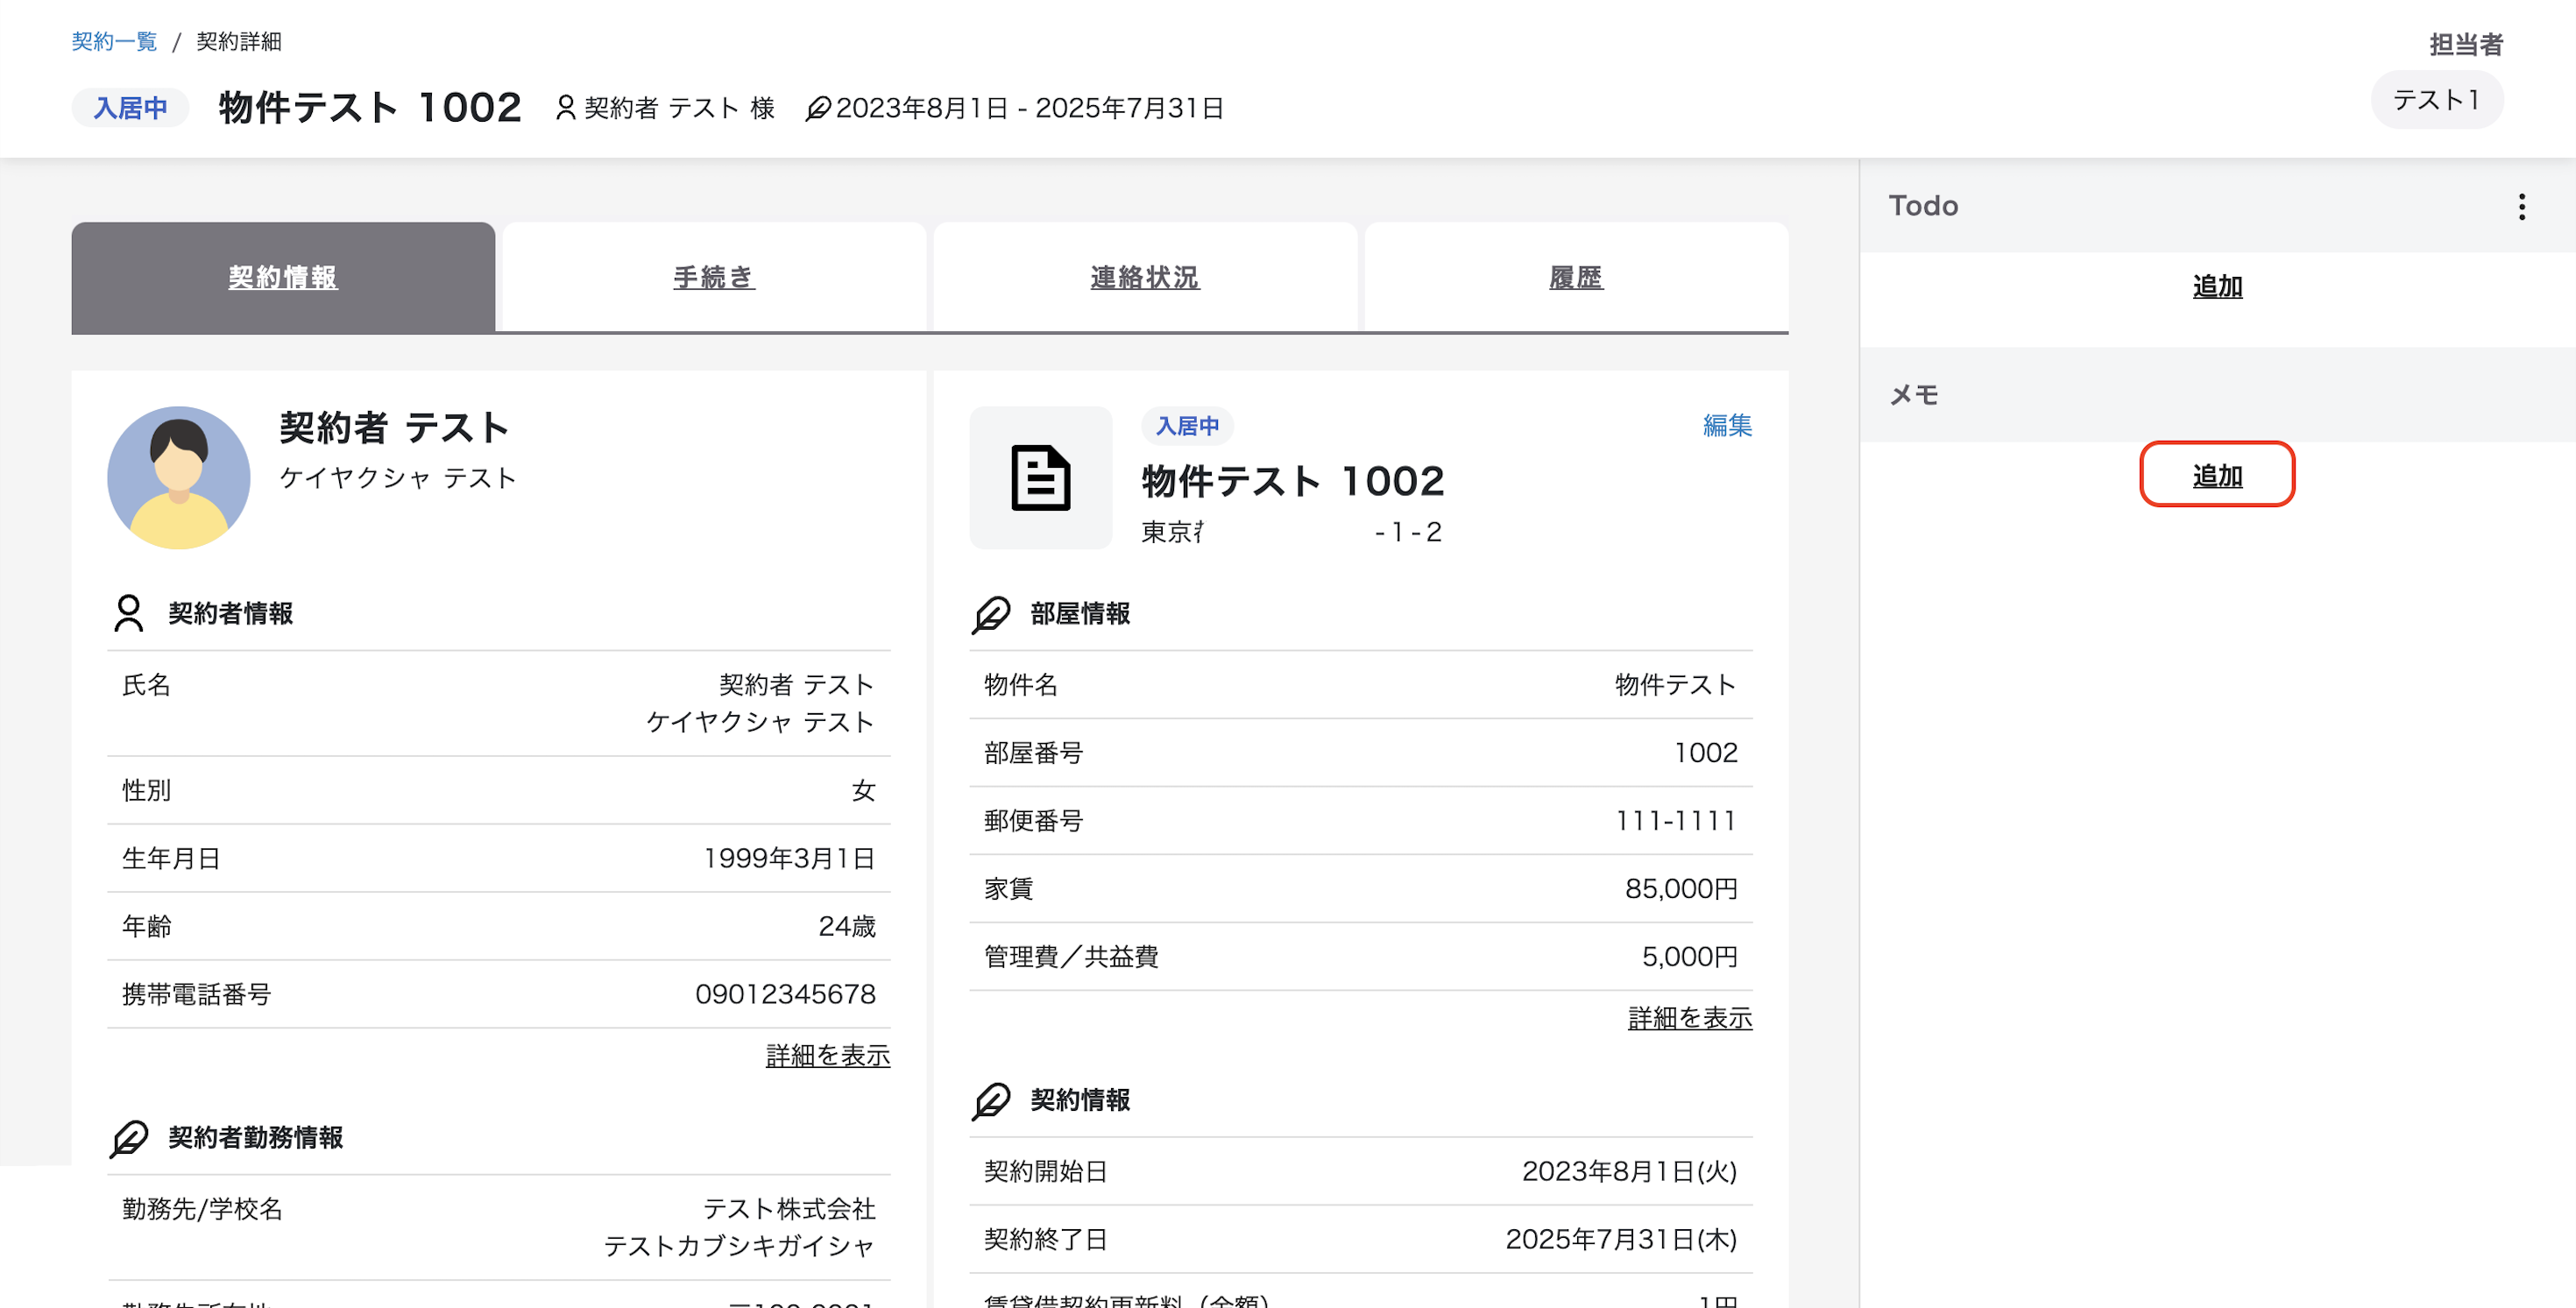Switch to the 契約情報 tab
The height and width of the screenshot is (1308, 2576).
coord(283,277)
